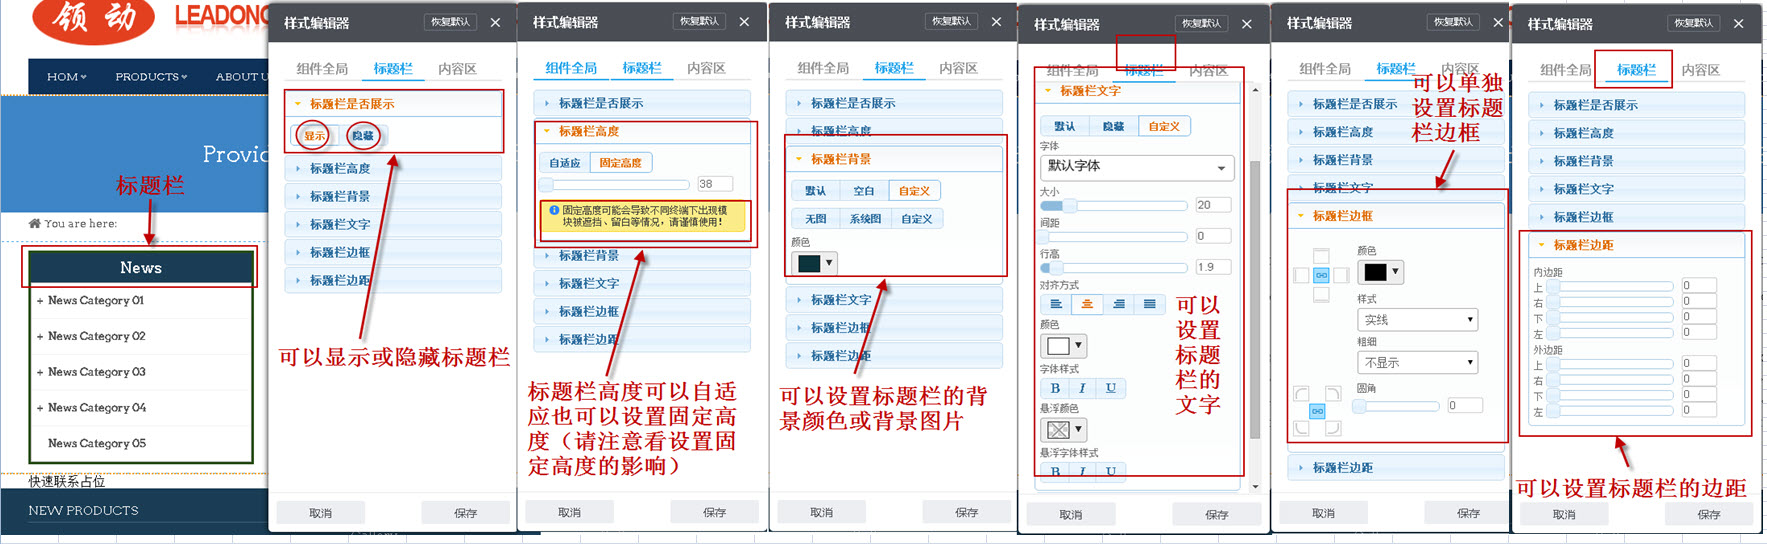1767x544 pixels.
Task: Select the 显示 option to show title bar
Action: coord(314,136)
